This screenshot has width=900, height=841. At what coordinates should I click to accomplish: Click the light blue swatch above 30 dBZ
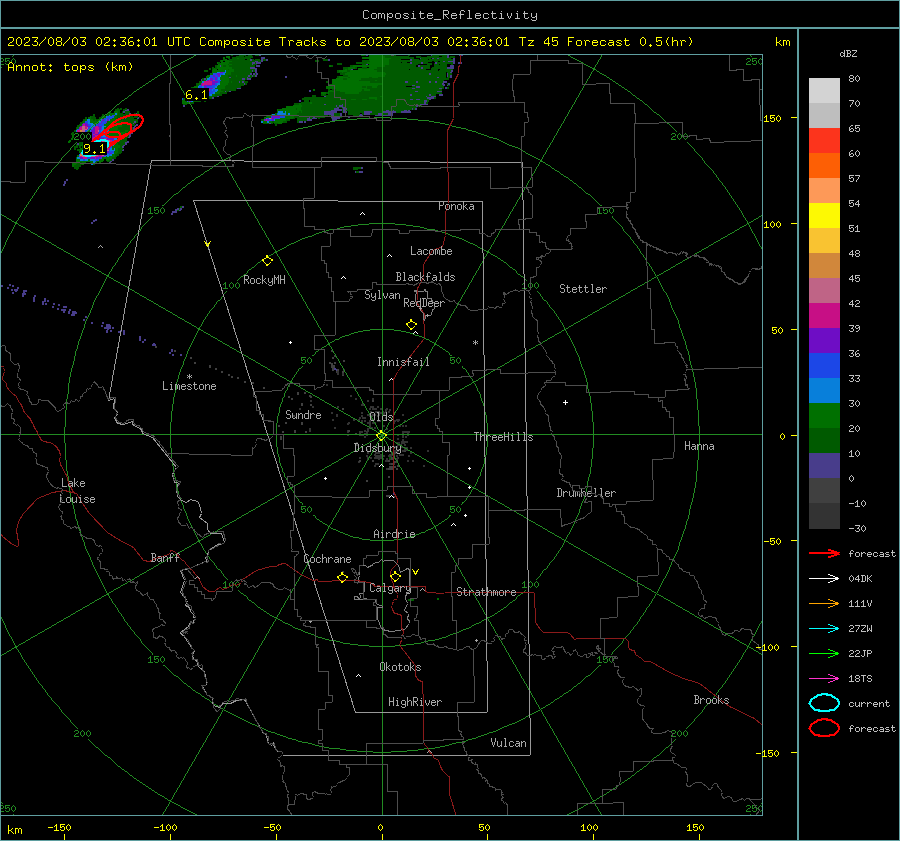[824, 390]
